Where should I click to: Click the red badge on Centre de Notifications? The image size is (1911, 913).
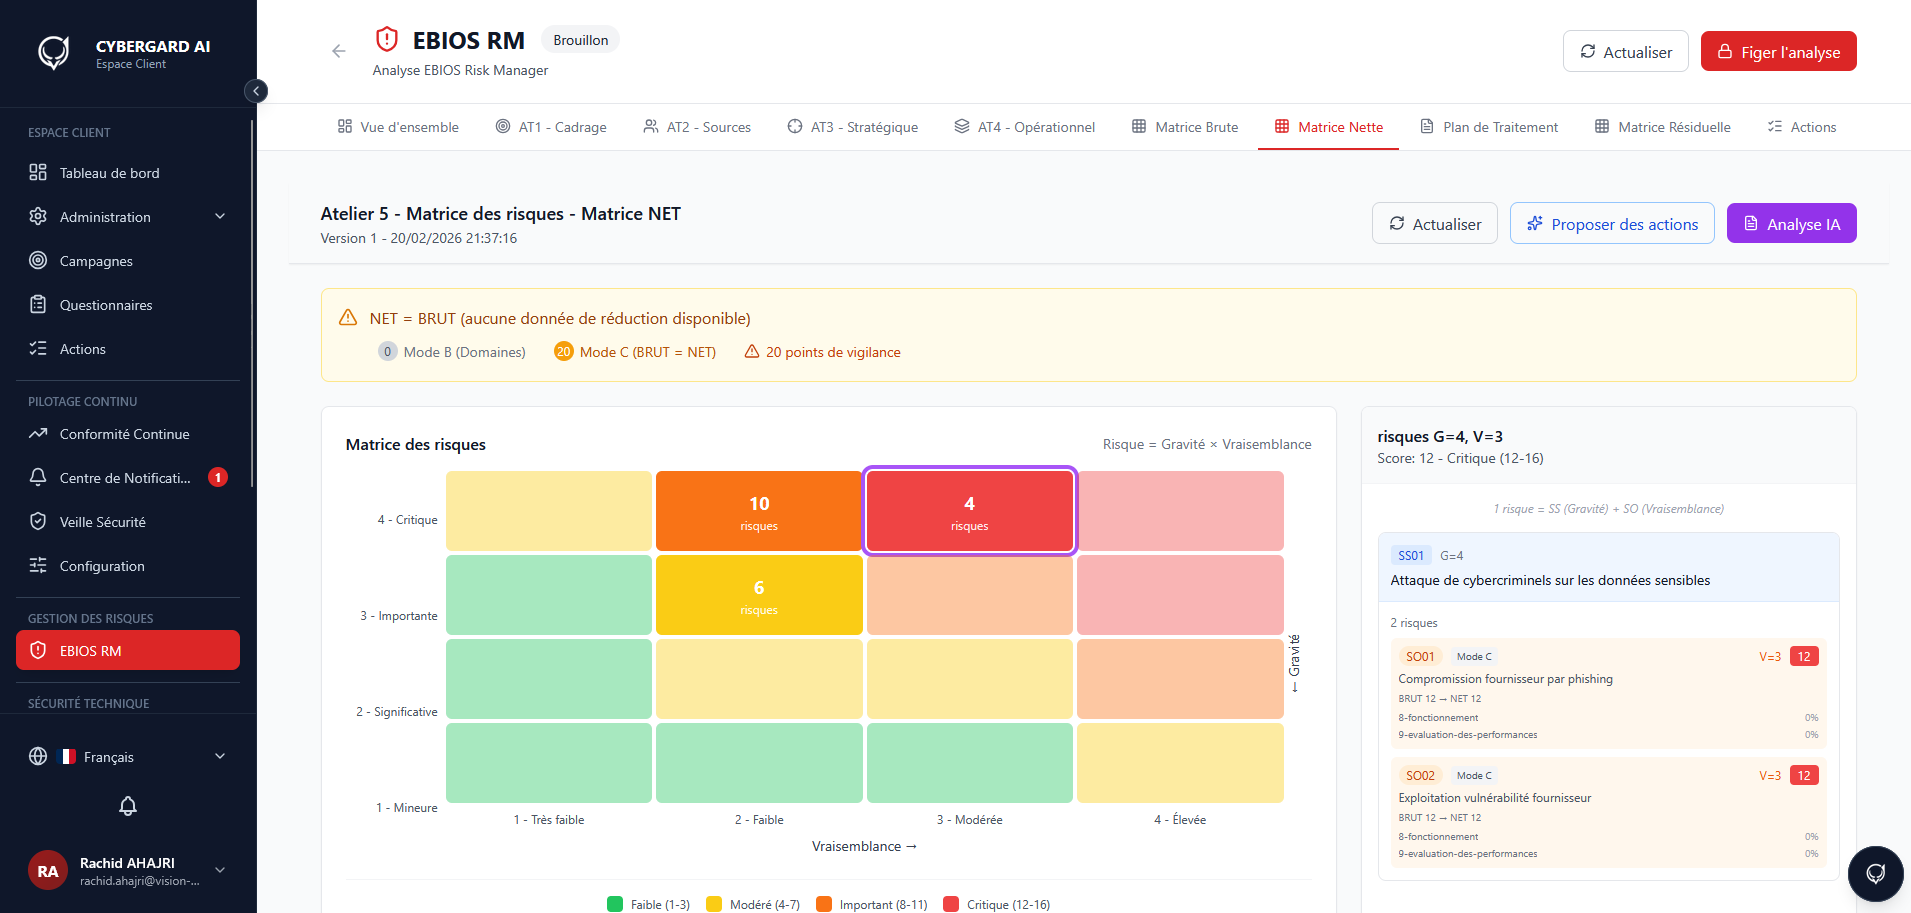tap(218, 477)
